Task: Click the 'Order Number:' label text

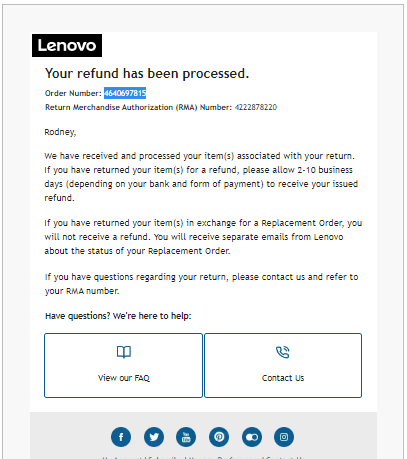Action: pyautogui.click(x=73, y=93)
